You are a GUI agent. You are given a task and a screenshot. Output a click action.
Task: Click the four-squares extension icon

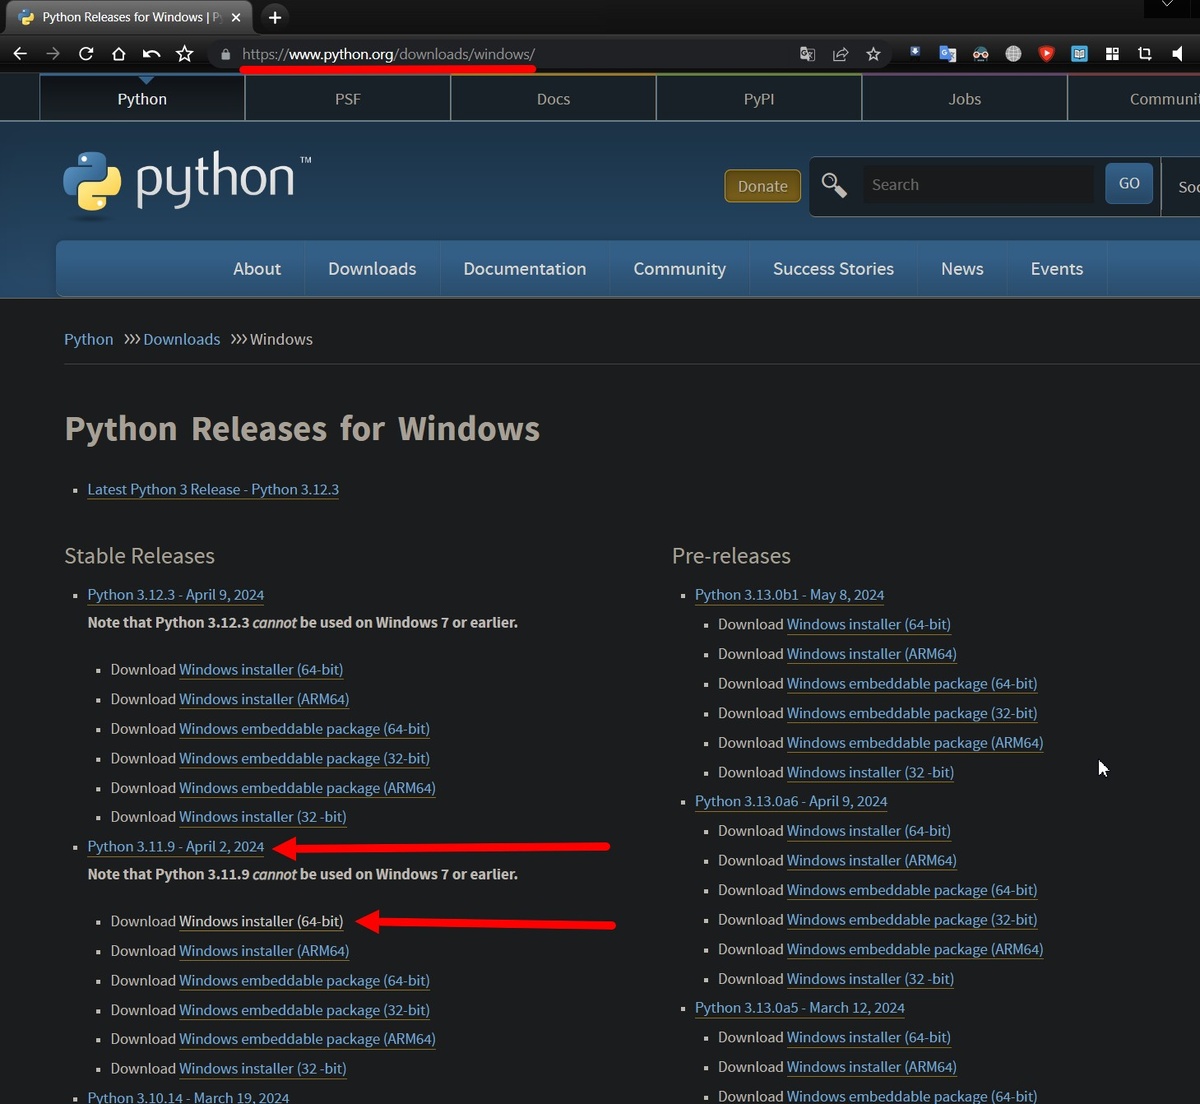coord(1112,54)
